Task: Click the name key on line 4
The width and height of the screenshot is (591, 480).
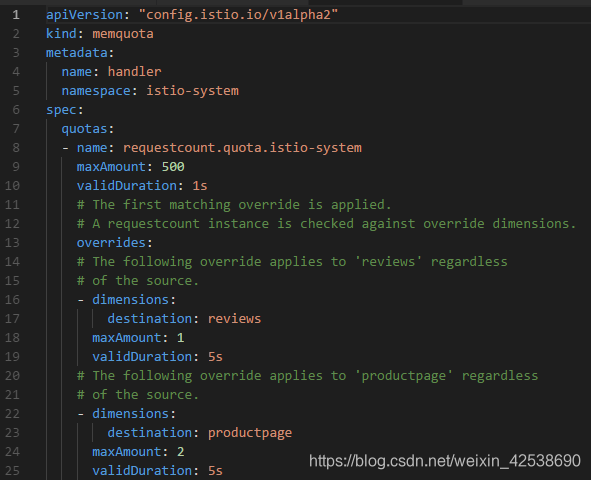Action: tap(77, 72)
